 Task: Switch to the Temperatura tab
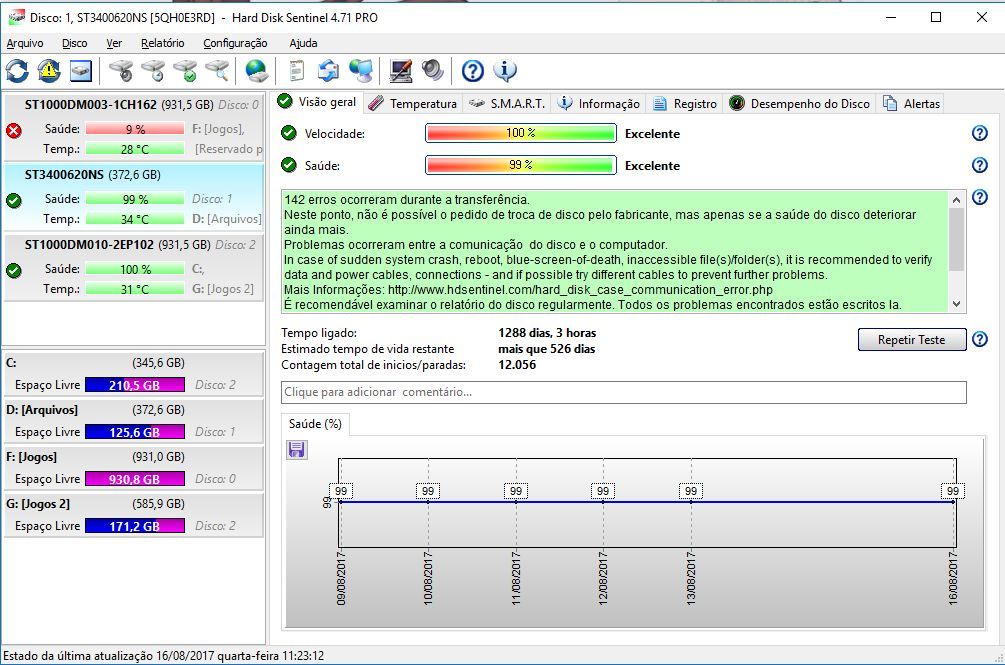pyautogui.click(x=413, y=104)
